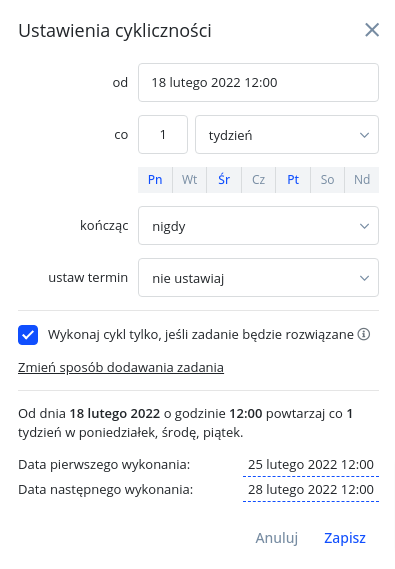Open the ustaw termin dropdown
Image resolution: width=395 pixels, height=569 pixels.
[258, 278]
